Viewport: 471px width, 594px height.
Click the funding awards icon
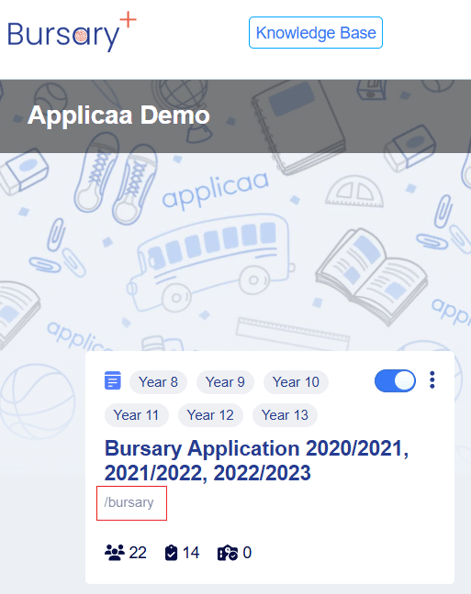point(227,552)
